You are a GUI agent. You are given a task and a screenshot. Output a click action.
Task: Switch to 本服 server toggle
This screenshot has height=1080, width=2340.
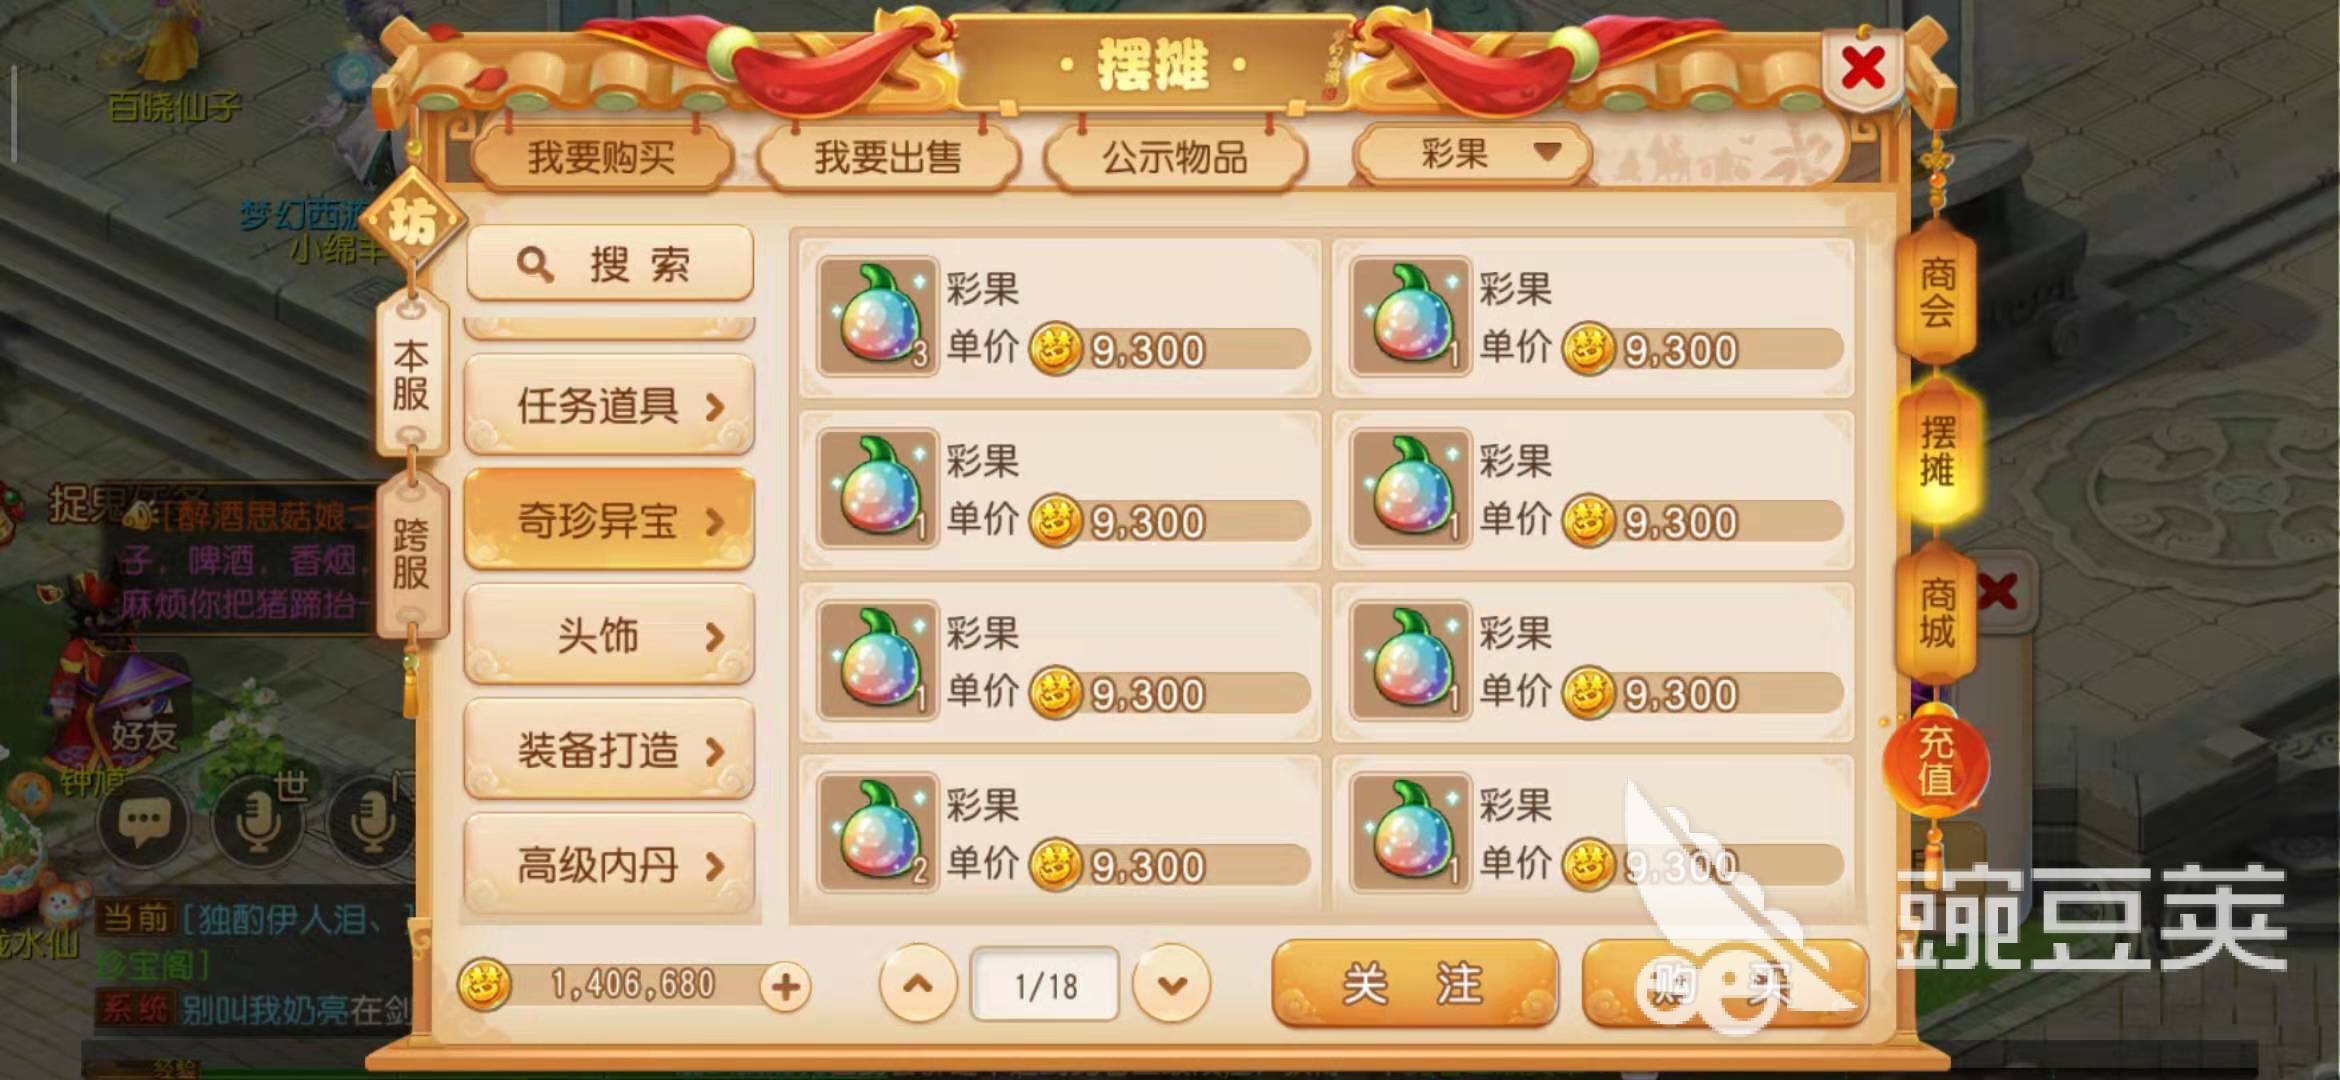click(411, 376)
